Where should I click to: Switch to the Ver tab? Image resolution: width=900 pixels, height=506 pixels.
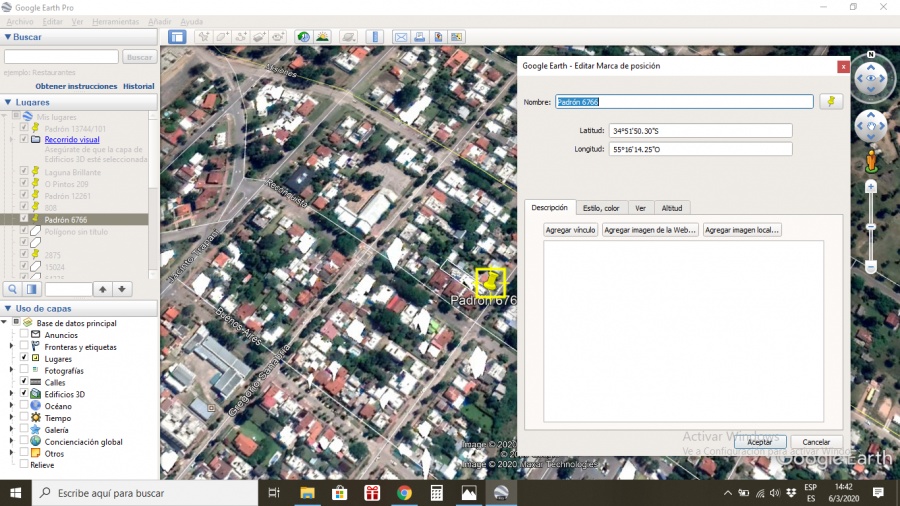pos(641,208)
